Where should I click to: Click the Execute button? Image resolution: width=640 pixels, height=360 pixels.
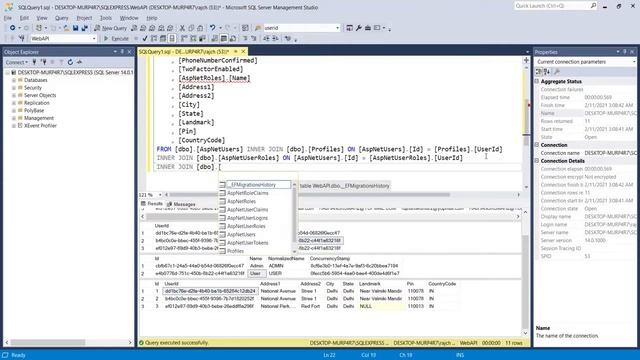(x=116, y=38)
